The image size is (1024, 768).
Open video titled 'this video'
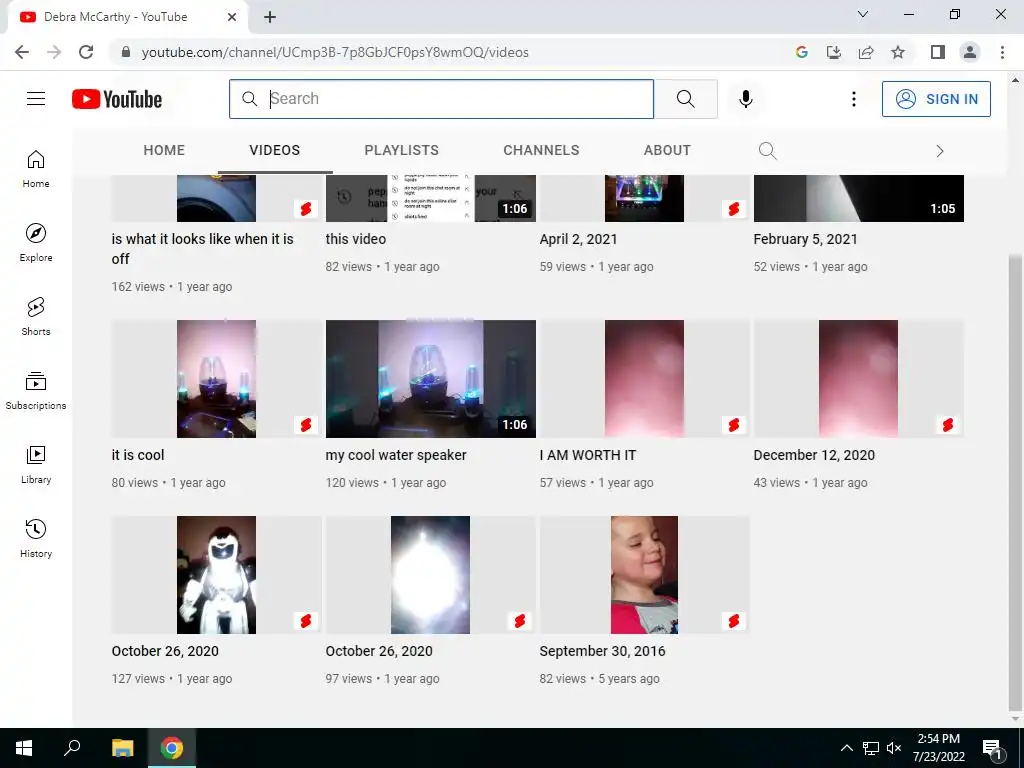(355, 239)
